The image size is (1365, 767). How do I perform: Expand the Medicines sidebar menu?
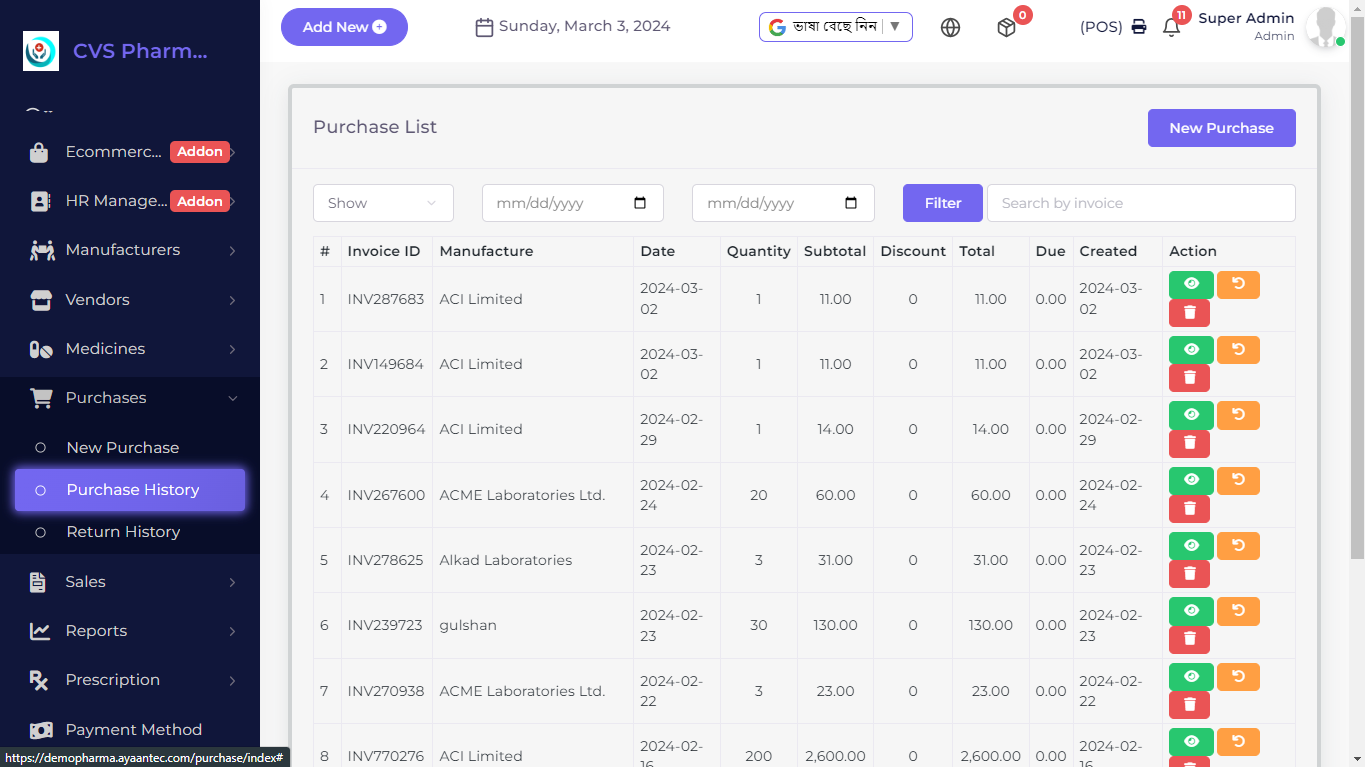point(130,349)
